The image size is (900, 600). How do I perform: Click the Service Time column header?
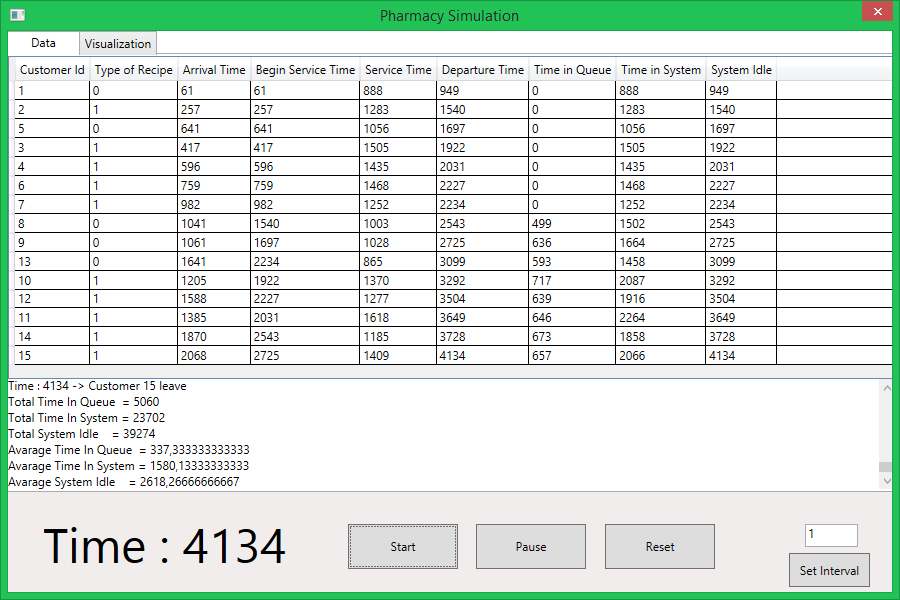398,70
